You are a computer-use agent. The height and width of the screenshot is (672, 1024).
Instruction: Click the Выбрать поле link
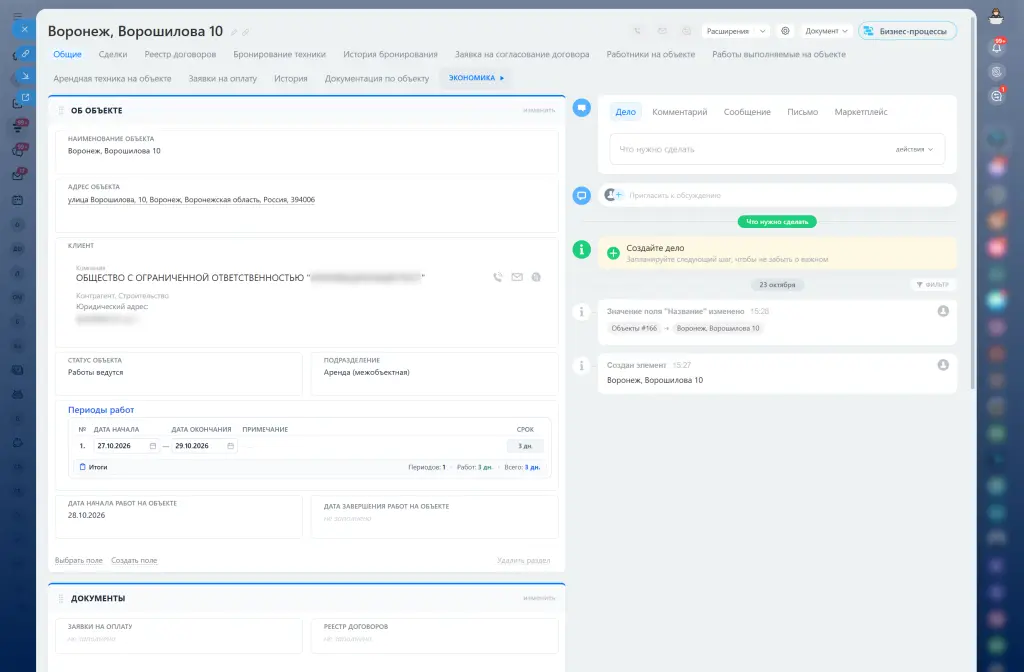click(x=78, y=560)
